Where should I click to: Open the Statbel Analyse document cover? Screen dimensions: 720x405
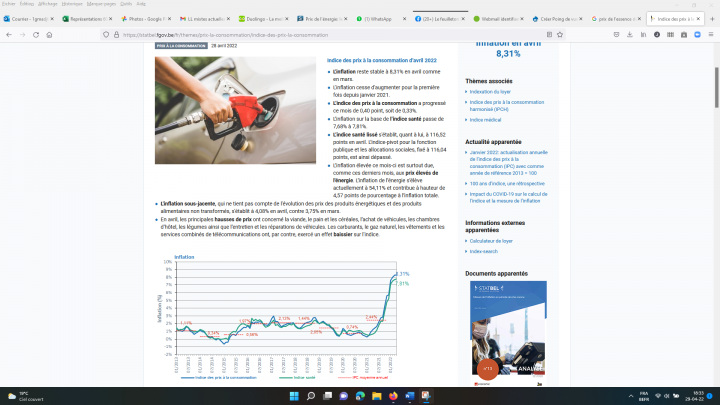point(508,332)
